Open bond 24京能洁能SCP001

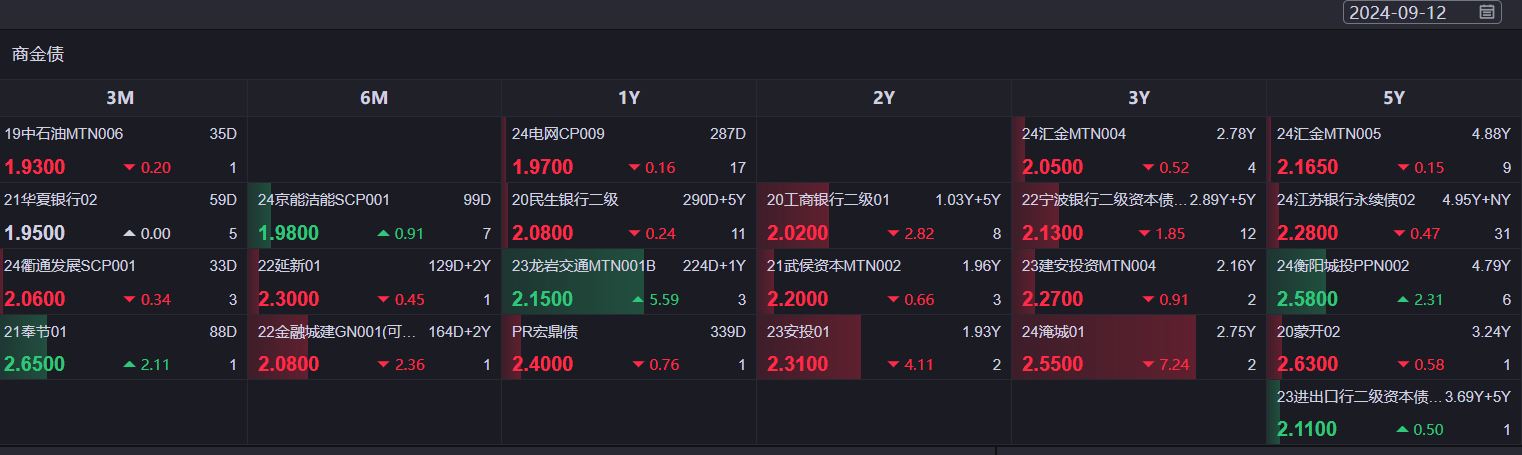pos(324,200)
